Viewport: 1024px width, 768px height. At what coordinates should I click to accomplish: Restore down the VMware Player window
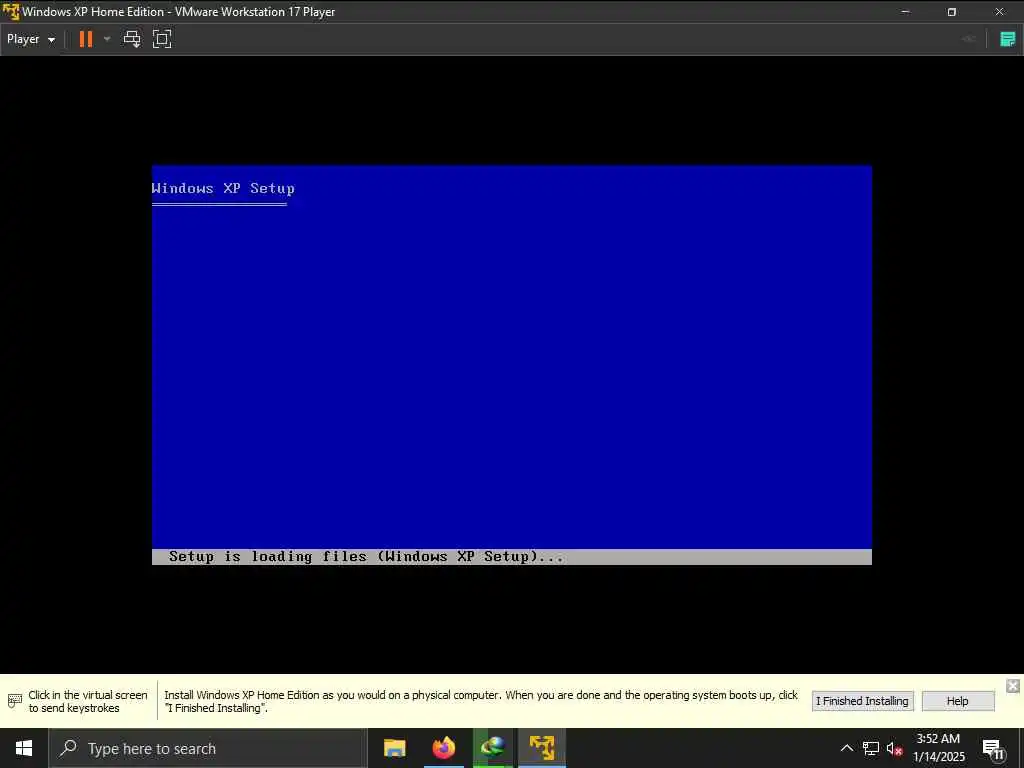pyautogui.click(x=952, y=12)
